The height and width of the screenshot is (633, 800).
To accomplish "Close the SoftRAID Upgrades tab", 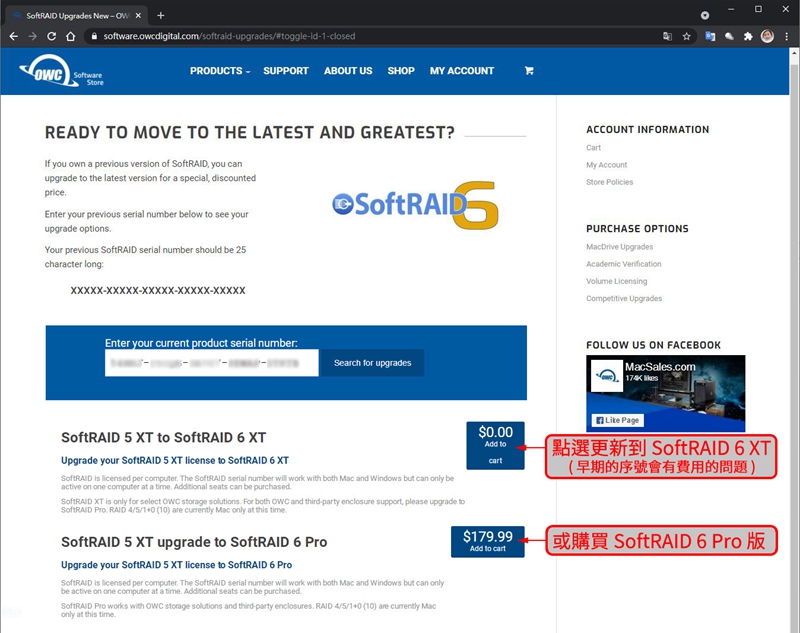I will (x=138, y=16).
